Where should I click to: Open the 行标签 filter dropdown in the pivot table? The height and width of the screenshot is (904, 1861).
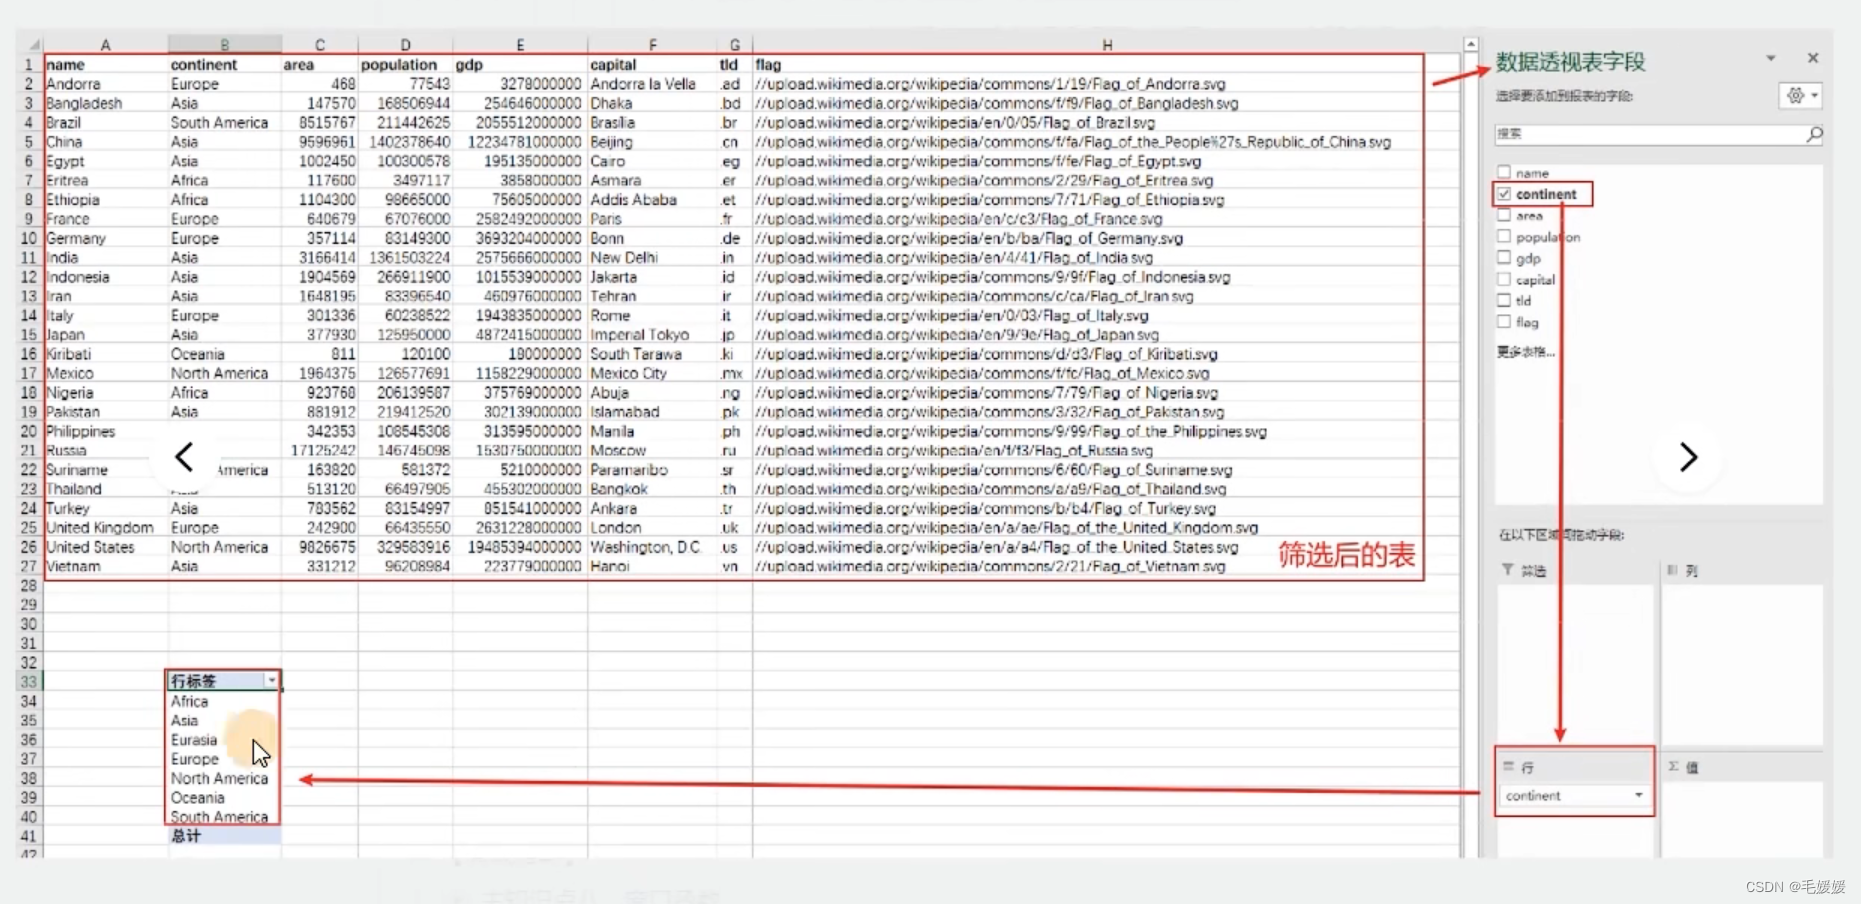point(272,680)
